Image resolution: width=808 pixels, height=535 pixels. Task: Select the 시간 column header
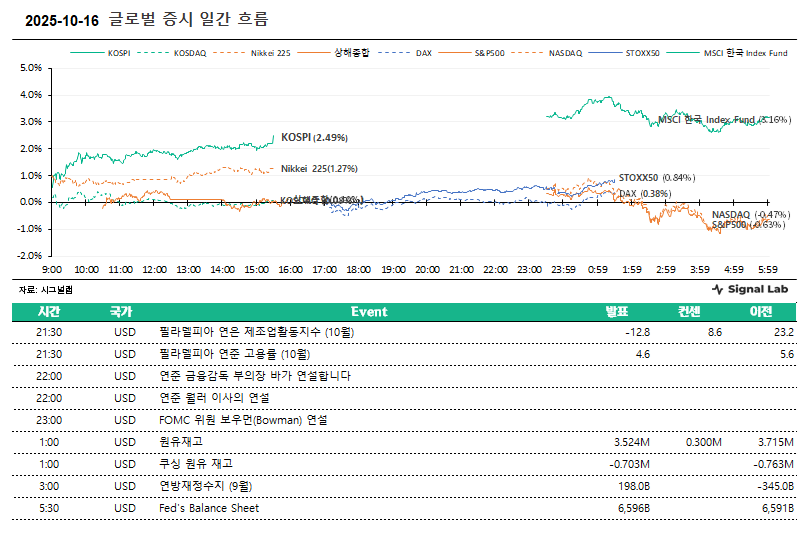pos(49,311)
